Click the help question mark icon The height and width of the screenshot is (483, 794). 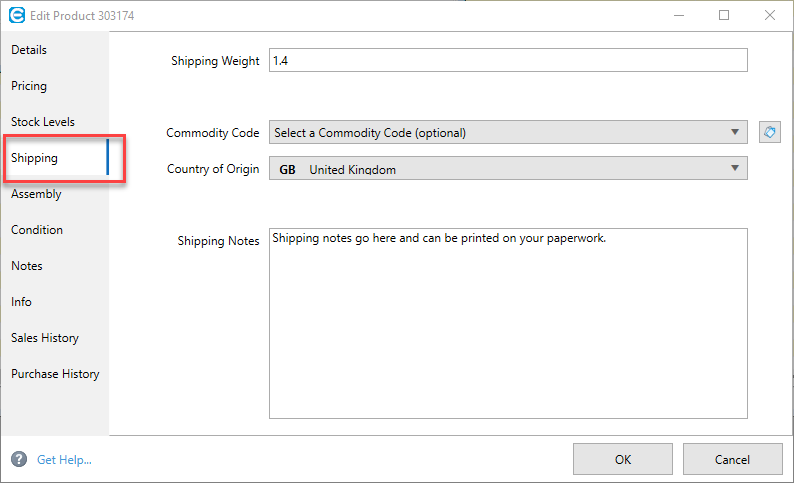pyautogui.click(x=19, y=459)
